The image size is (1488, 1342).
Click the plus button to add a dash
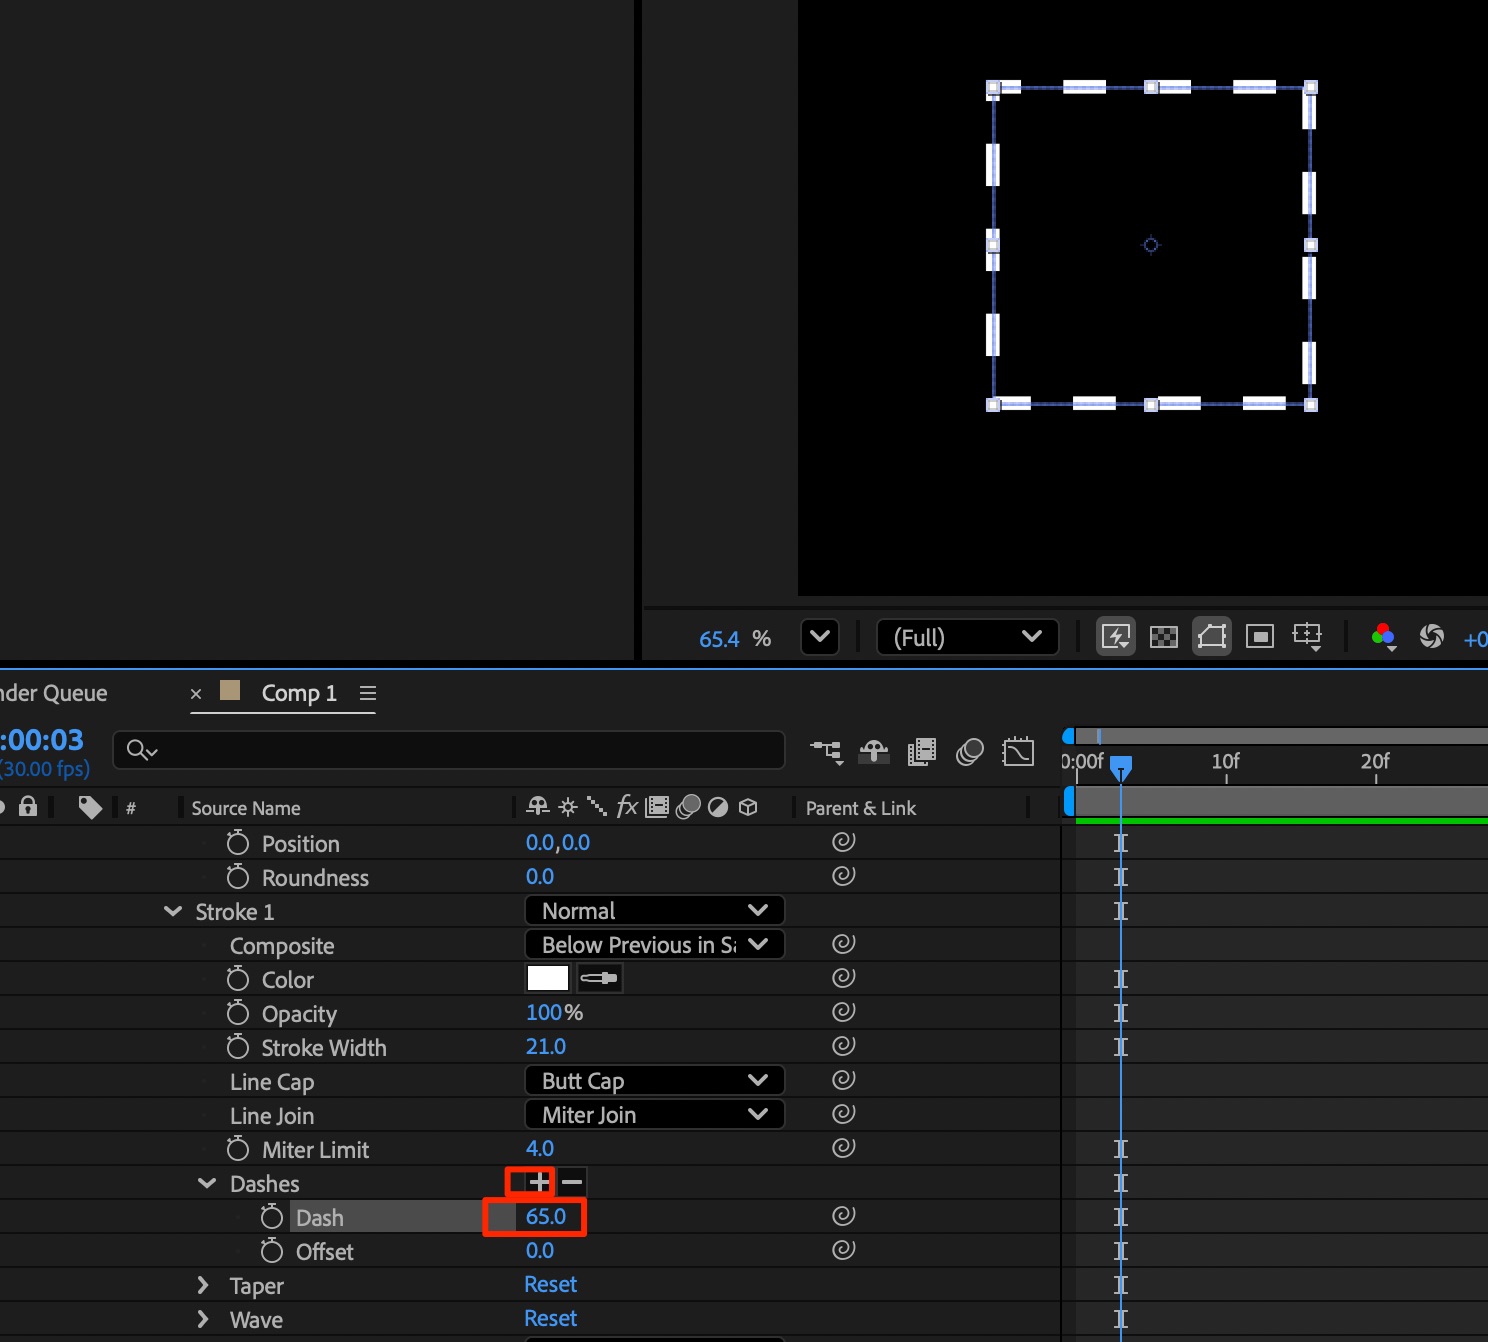coord(539,1183)
